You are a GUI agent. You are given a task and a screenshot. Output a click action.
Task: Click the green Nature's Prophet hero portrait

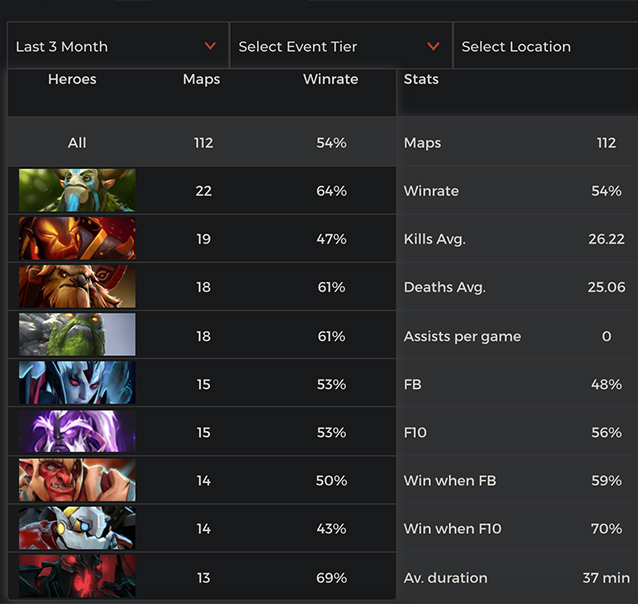(x=77, y=191)
